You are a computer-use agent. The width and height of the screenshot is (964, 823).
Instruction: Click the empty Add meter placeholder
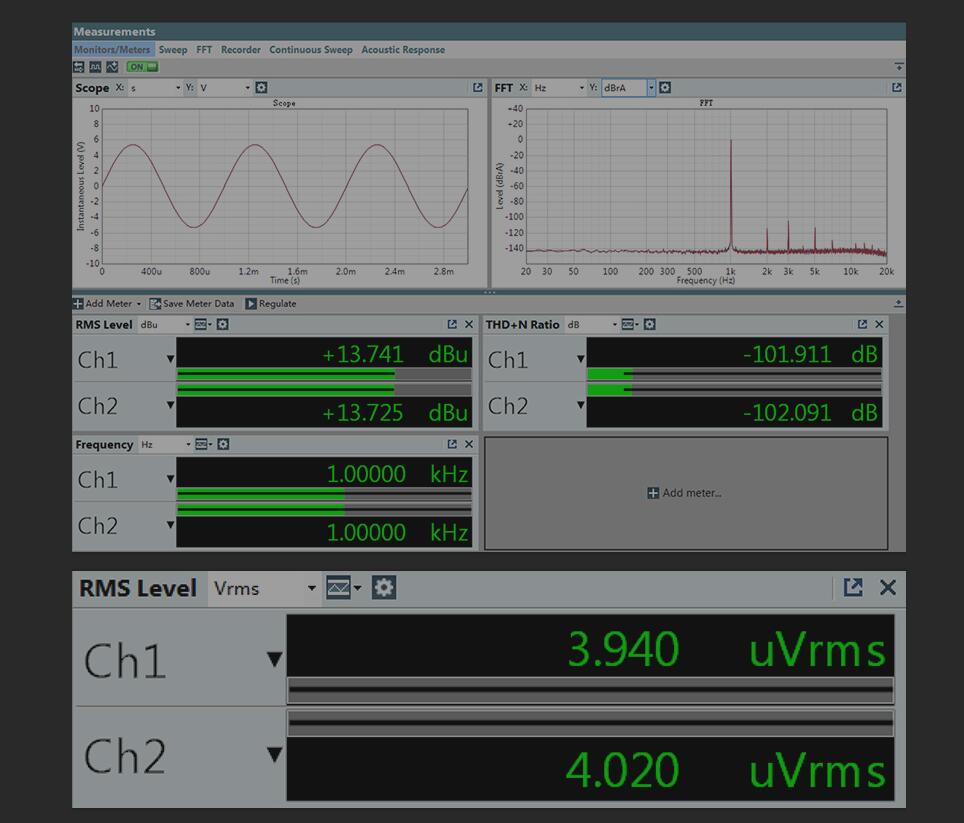click(x=685, y=493)
